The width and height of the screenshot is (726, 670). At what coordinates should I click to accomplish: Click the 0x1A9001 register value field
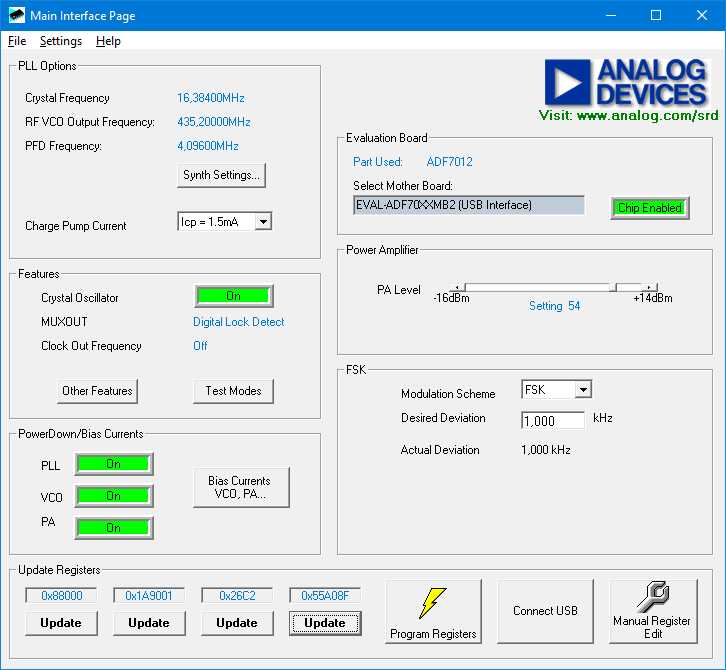[149, 595]
